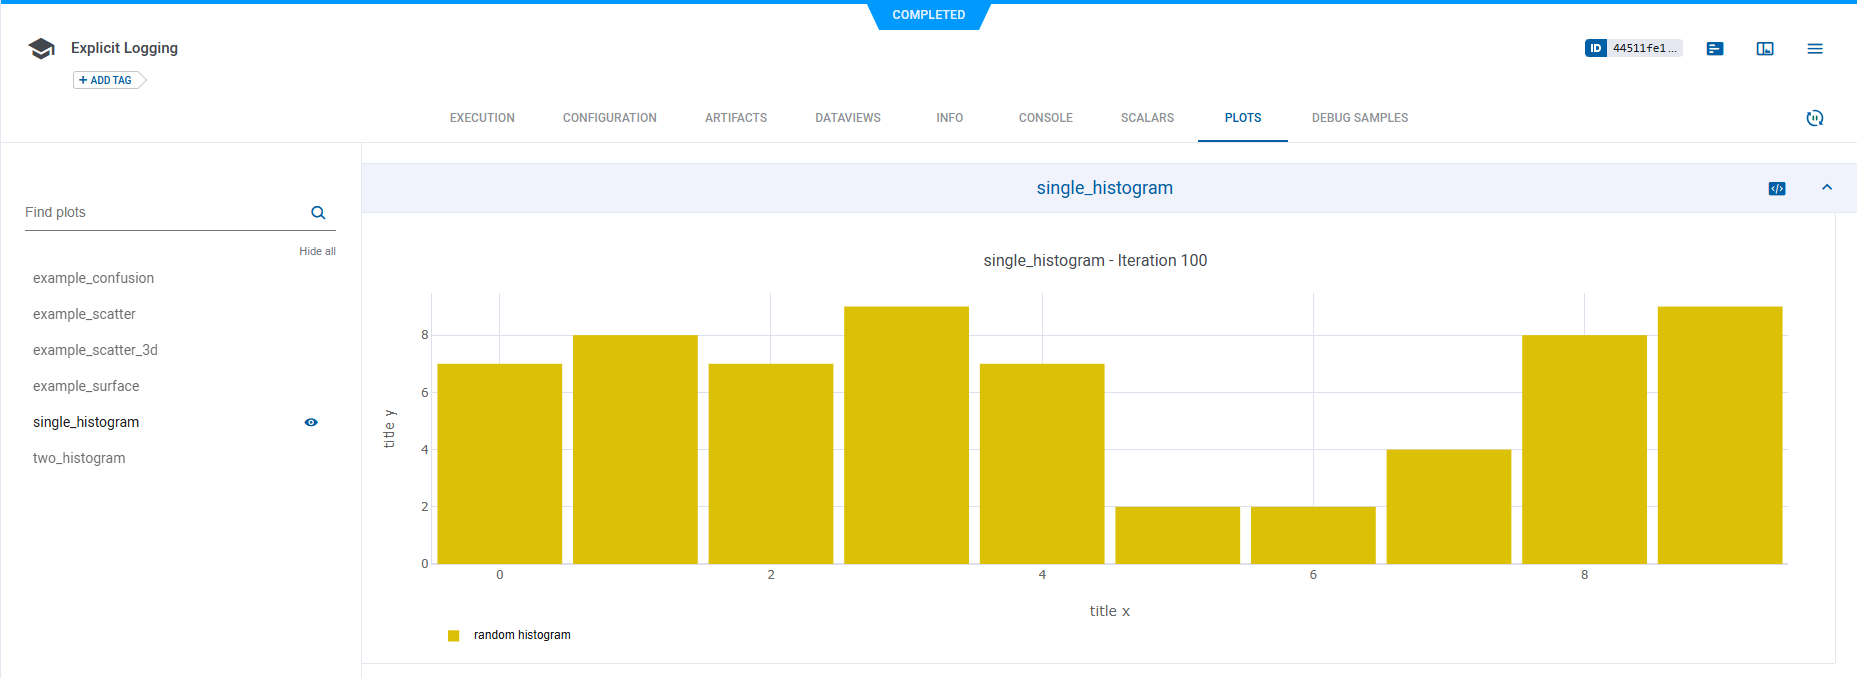Click the view details panel icon

[x=1765, y=48]
